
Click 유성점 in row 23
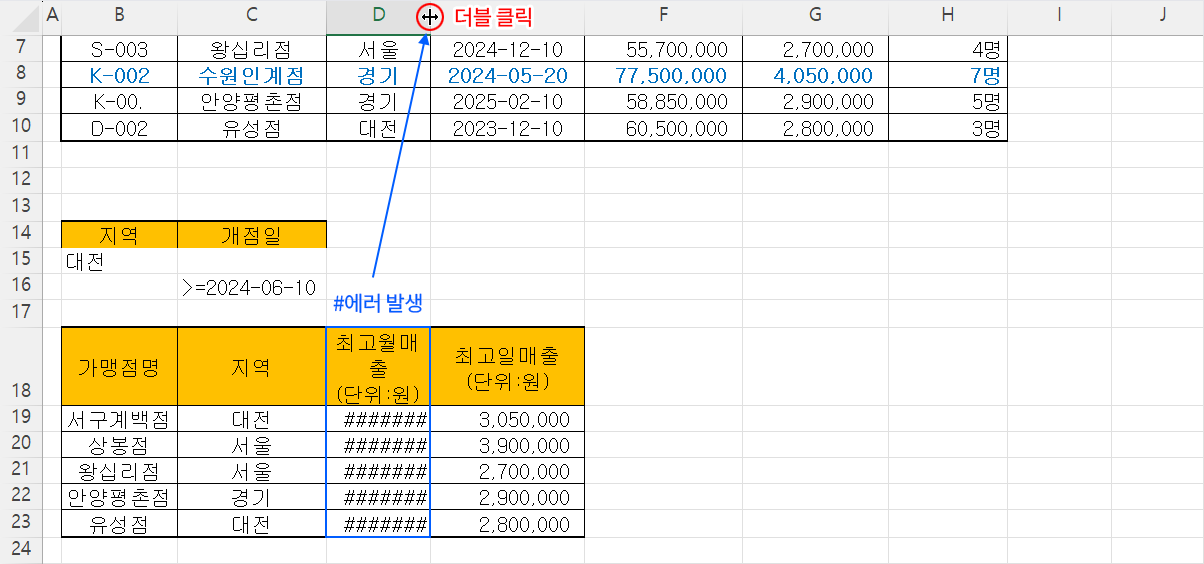click(x=120, y=523)
